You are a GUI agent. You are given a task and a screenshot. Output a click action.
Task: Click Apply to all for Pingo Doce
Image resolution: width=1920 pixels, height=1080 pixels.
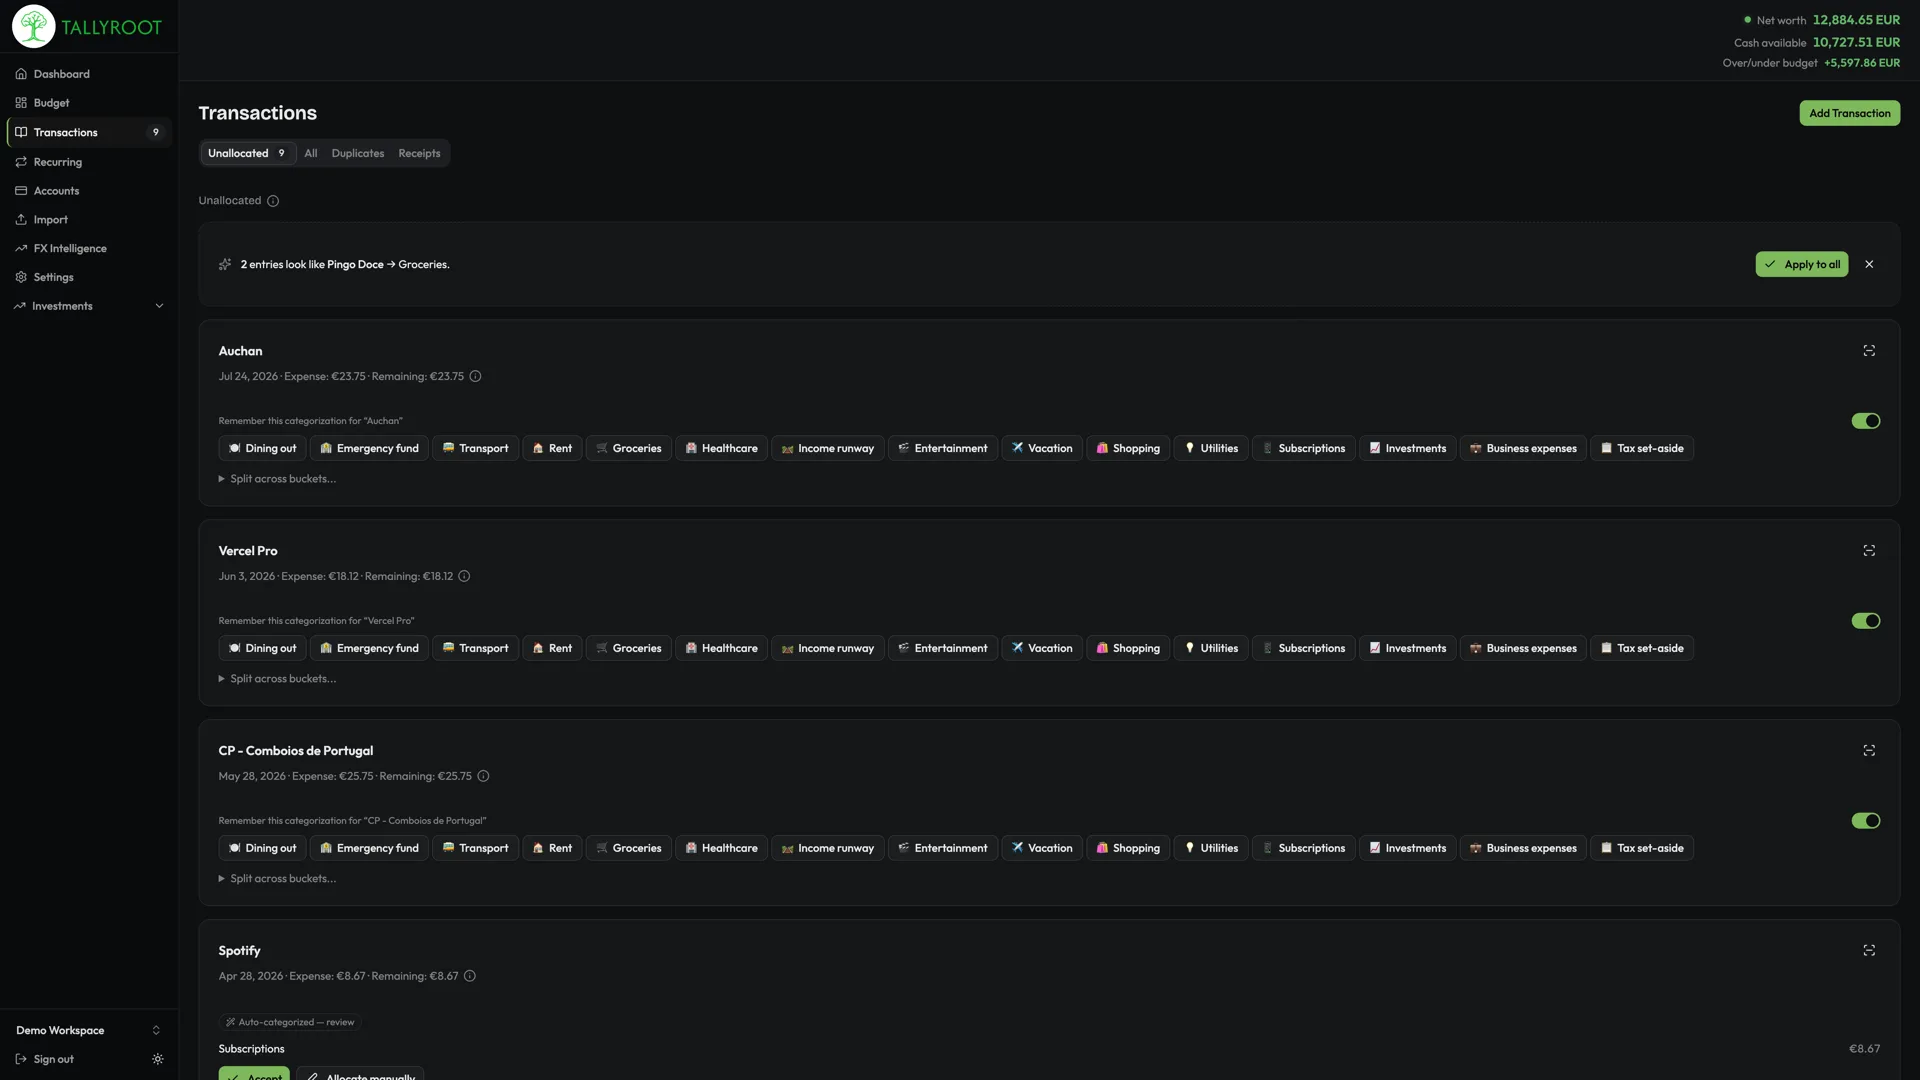click(x=1802, y=265)
